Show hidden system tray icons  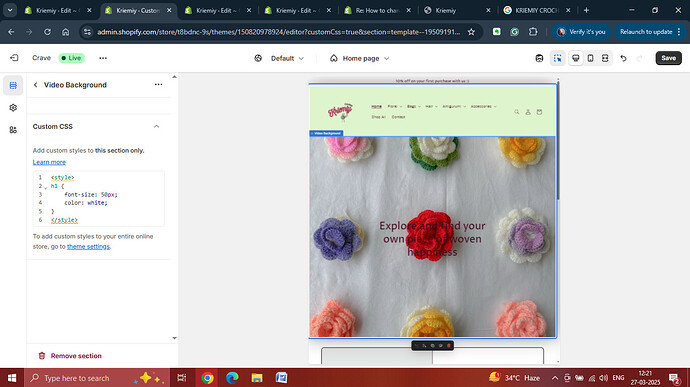pos(555,378)
